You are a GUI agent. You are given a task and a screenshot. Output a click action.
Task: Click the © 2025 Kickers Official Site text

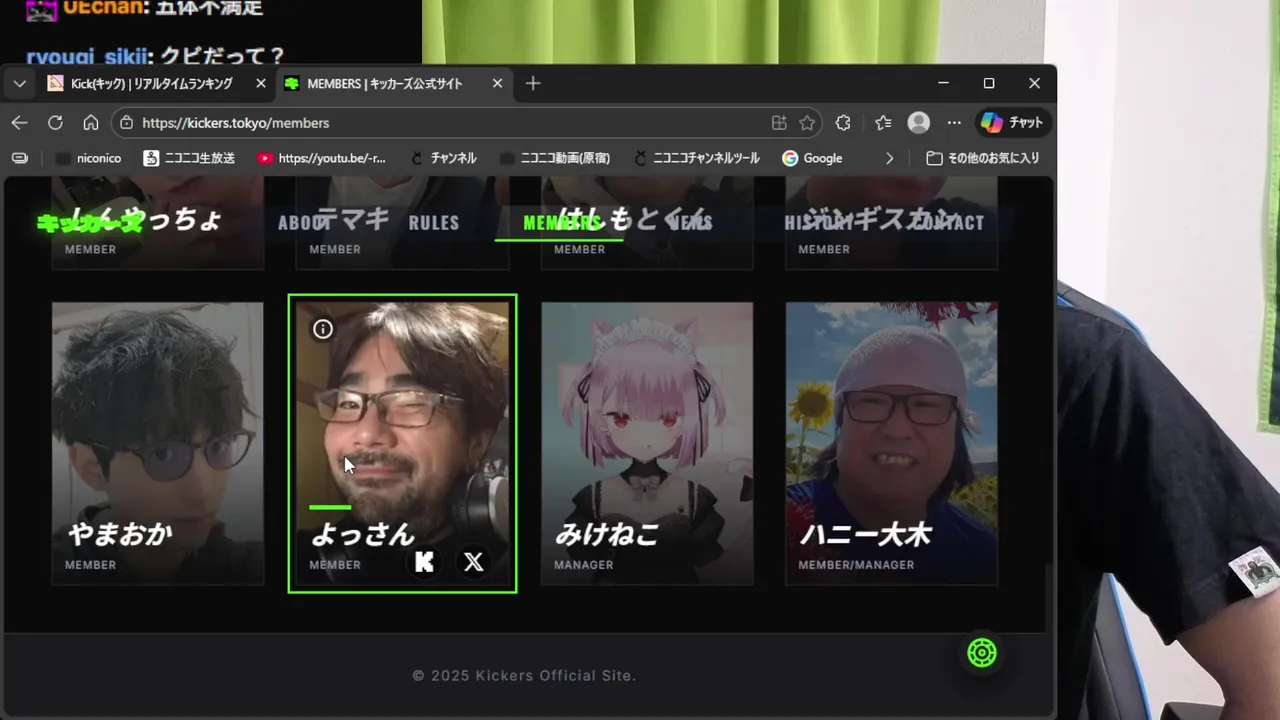coord(524,676)
